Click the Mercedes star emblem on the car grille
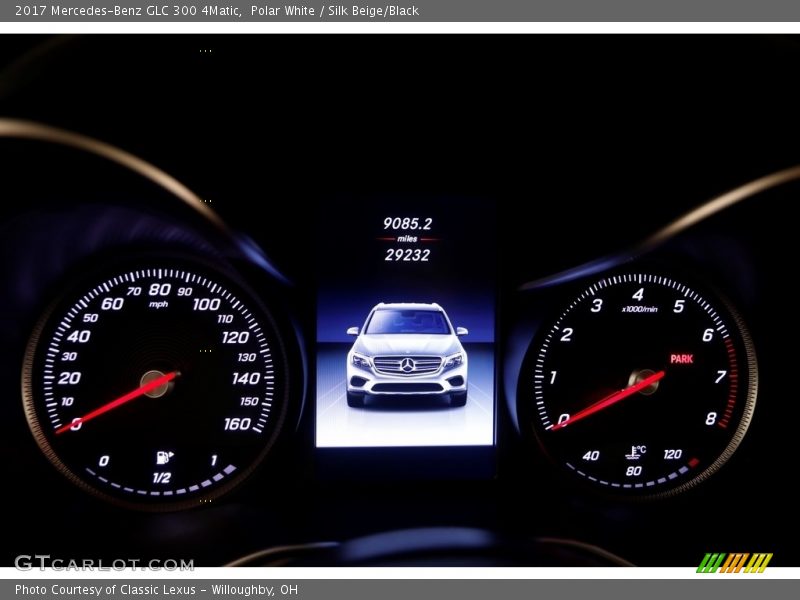800x600 pixels. (407, 365)
